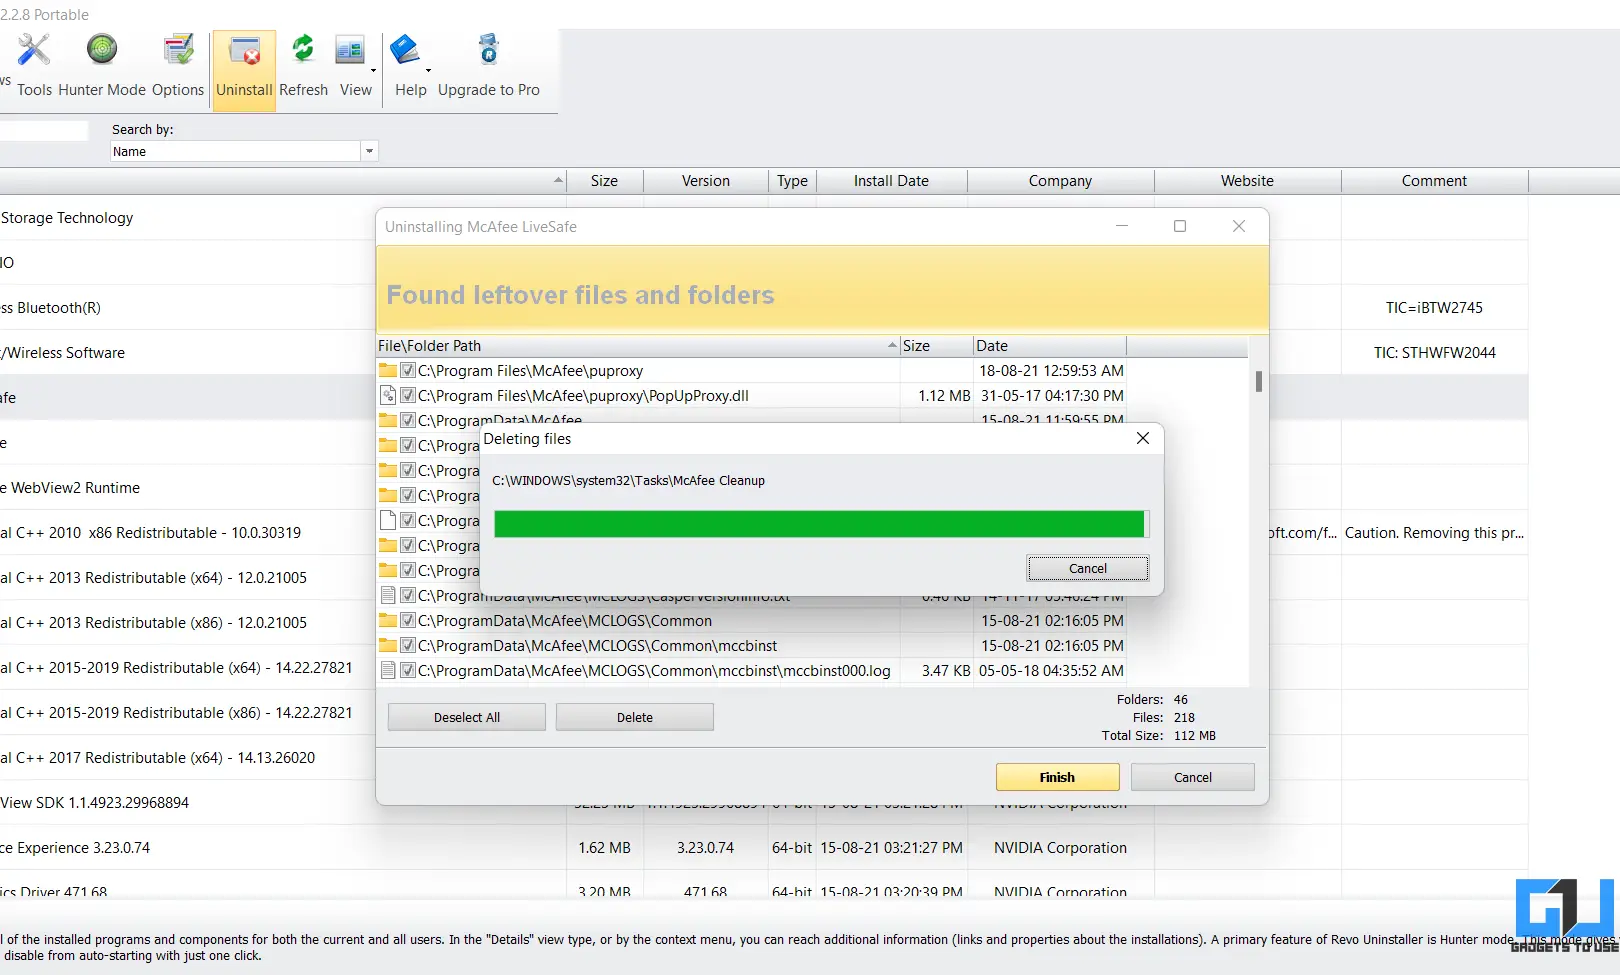Click the green deletion progress bar

819,524
